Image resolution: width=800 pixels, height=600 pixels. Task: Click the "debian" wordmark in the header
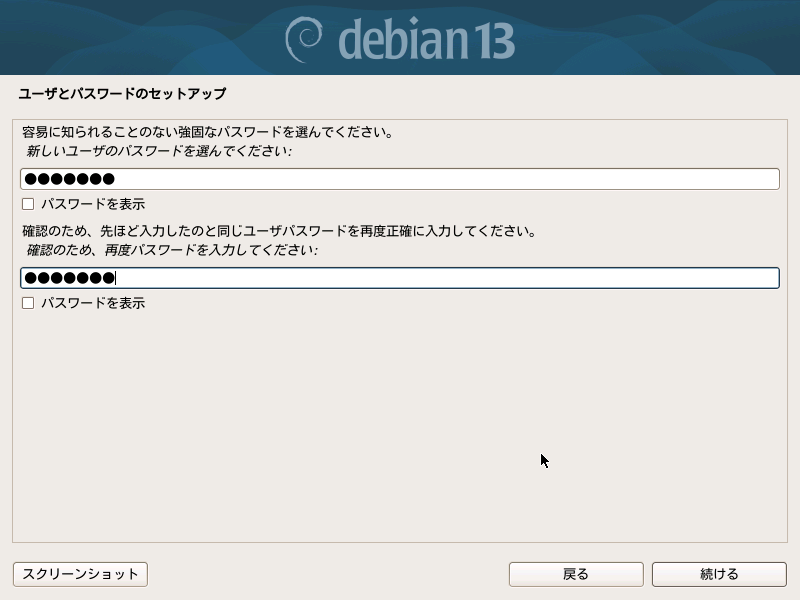[x=399, y=40]
